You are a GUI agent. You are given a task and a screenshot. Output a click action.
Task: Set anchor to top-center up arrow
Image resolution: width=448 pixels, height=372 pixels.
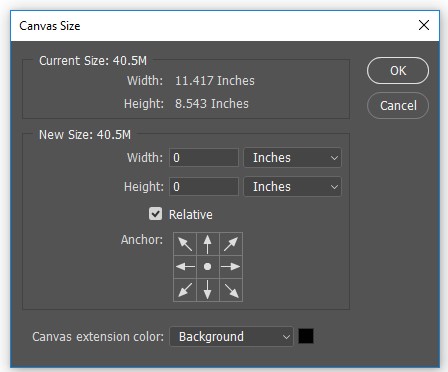pyautogui.click(x=208, y=244)
